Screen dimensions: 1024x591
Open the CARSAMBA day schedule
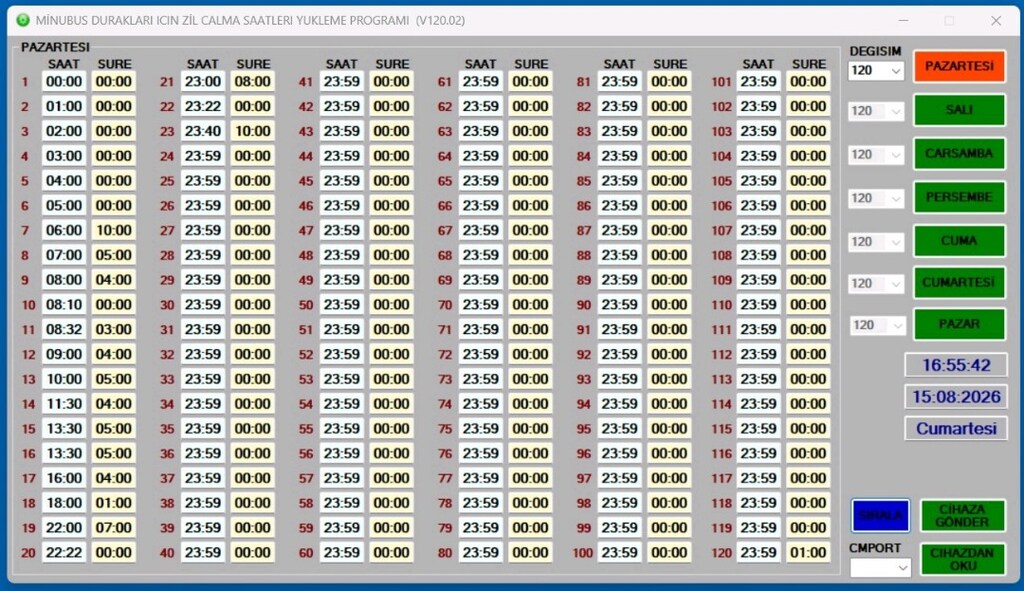pos(959,153)
